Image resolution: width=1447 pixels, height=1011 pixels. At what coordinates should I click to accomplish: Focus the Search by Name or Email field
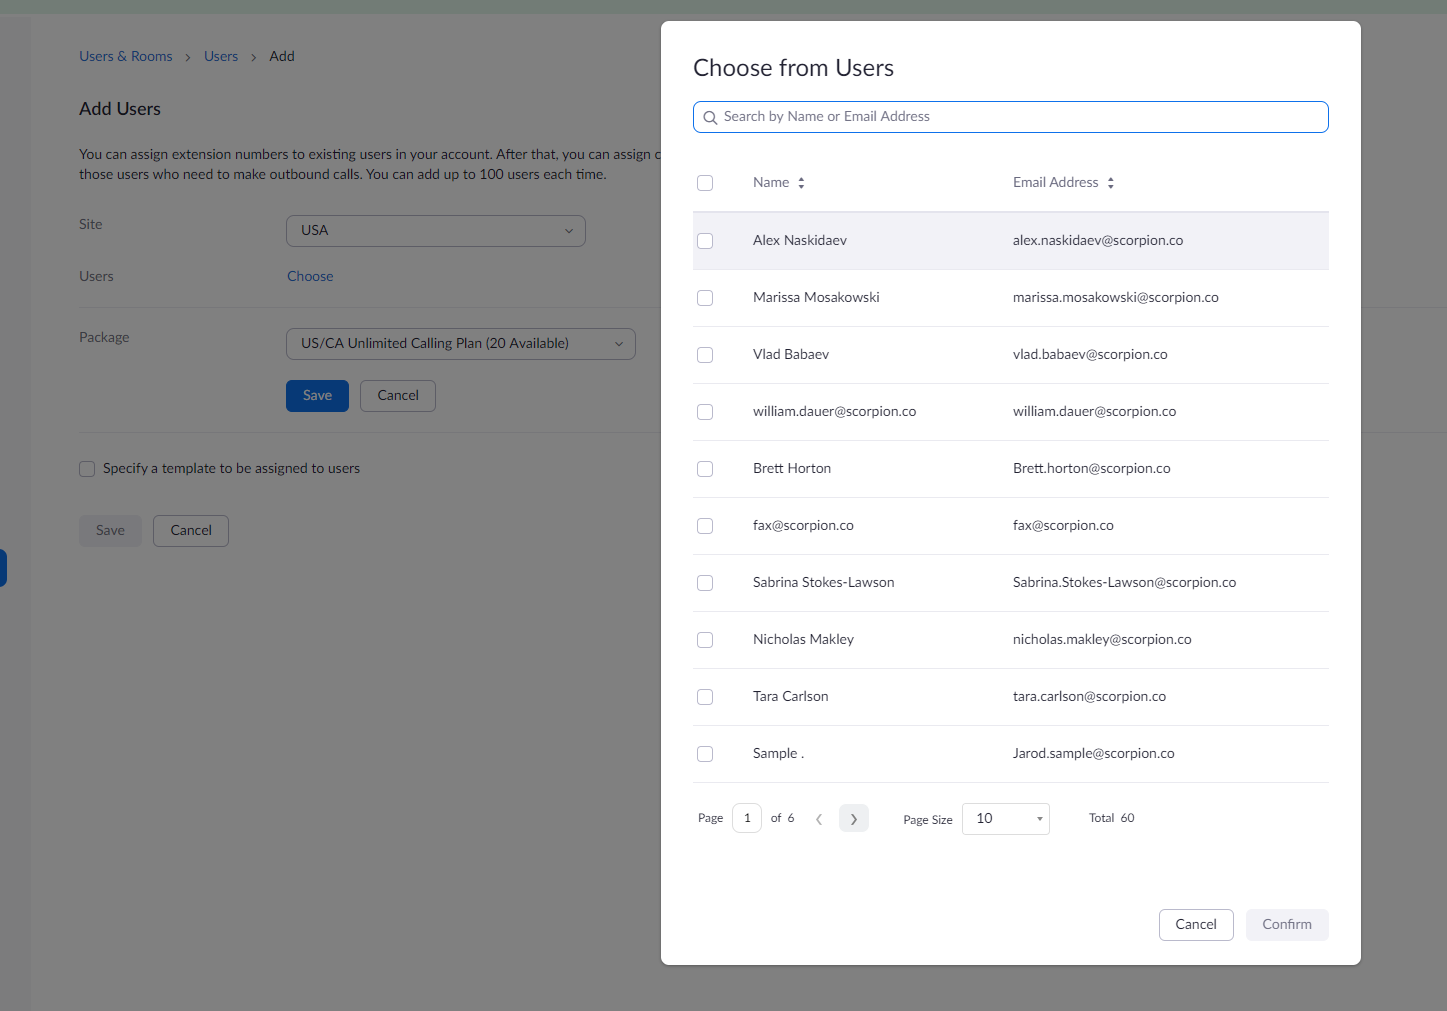[1020, 117]
